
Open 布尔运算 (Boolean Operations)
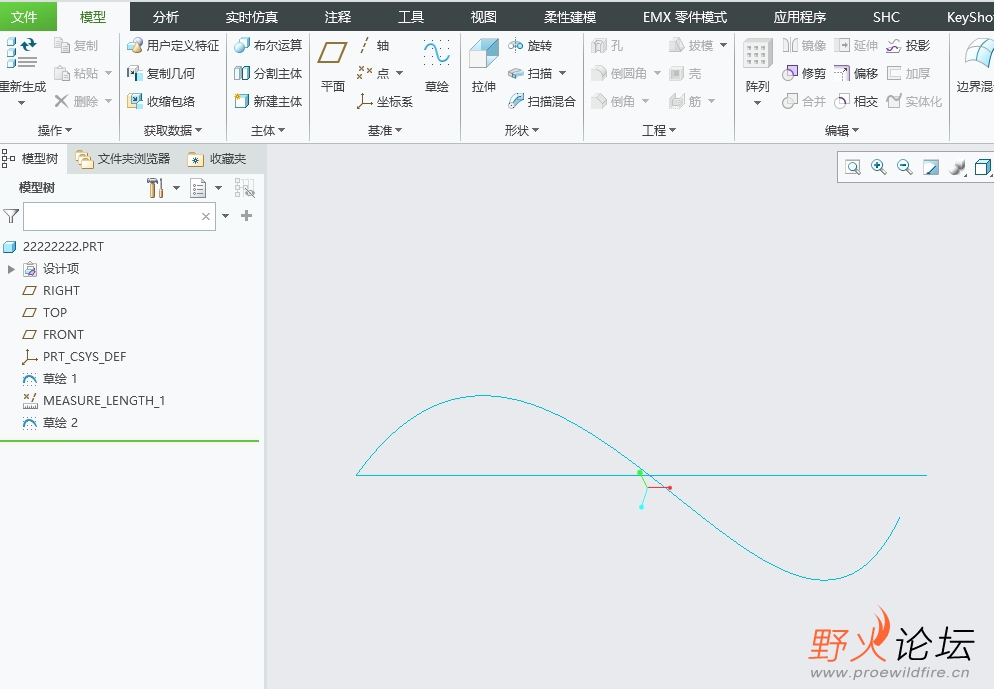click(x=268, y=46)
